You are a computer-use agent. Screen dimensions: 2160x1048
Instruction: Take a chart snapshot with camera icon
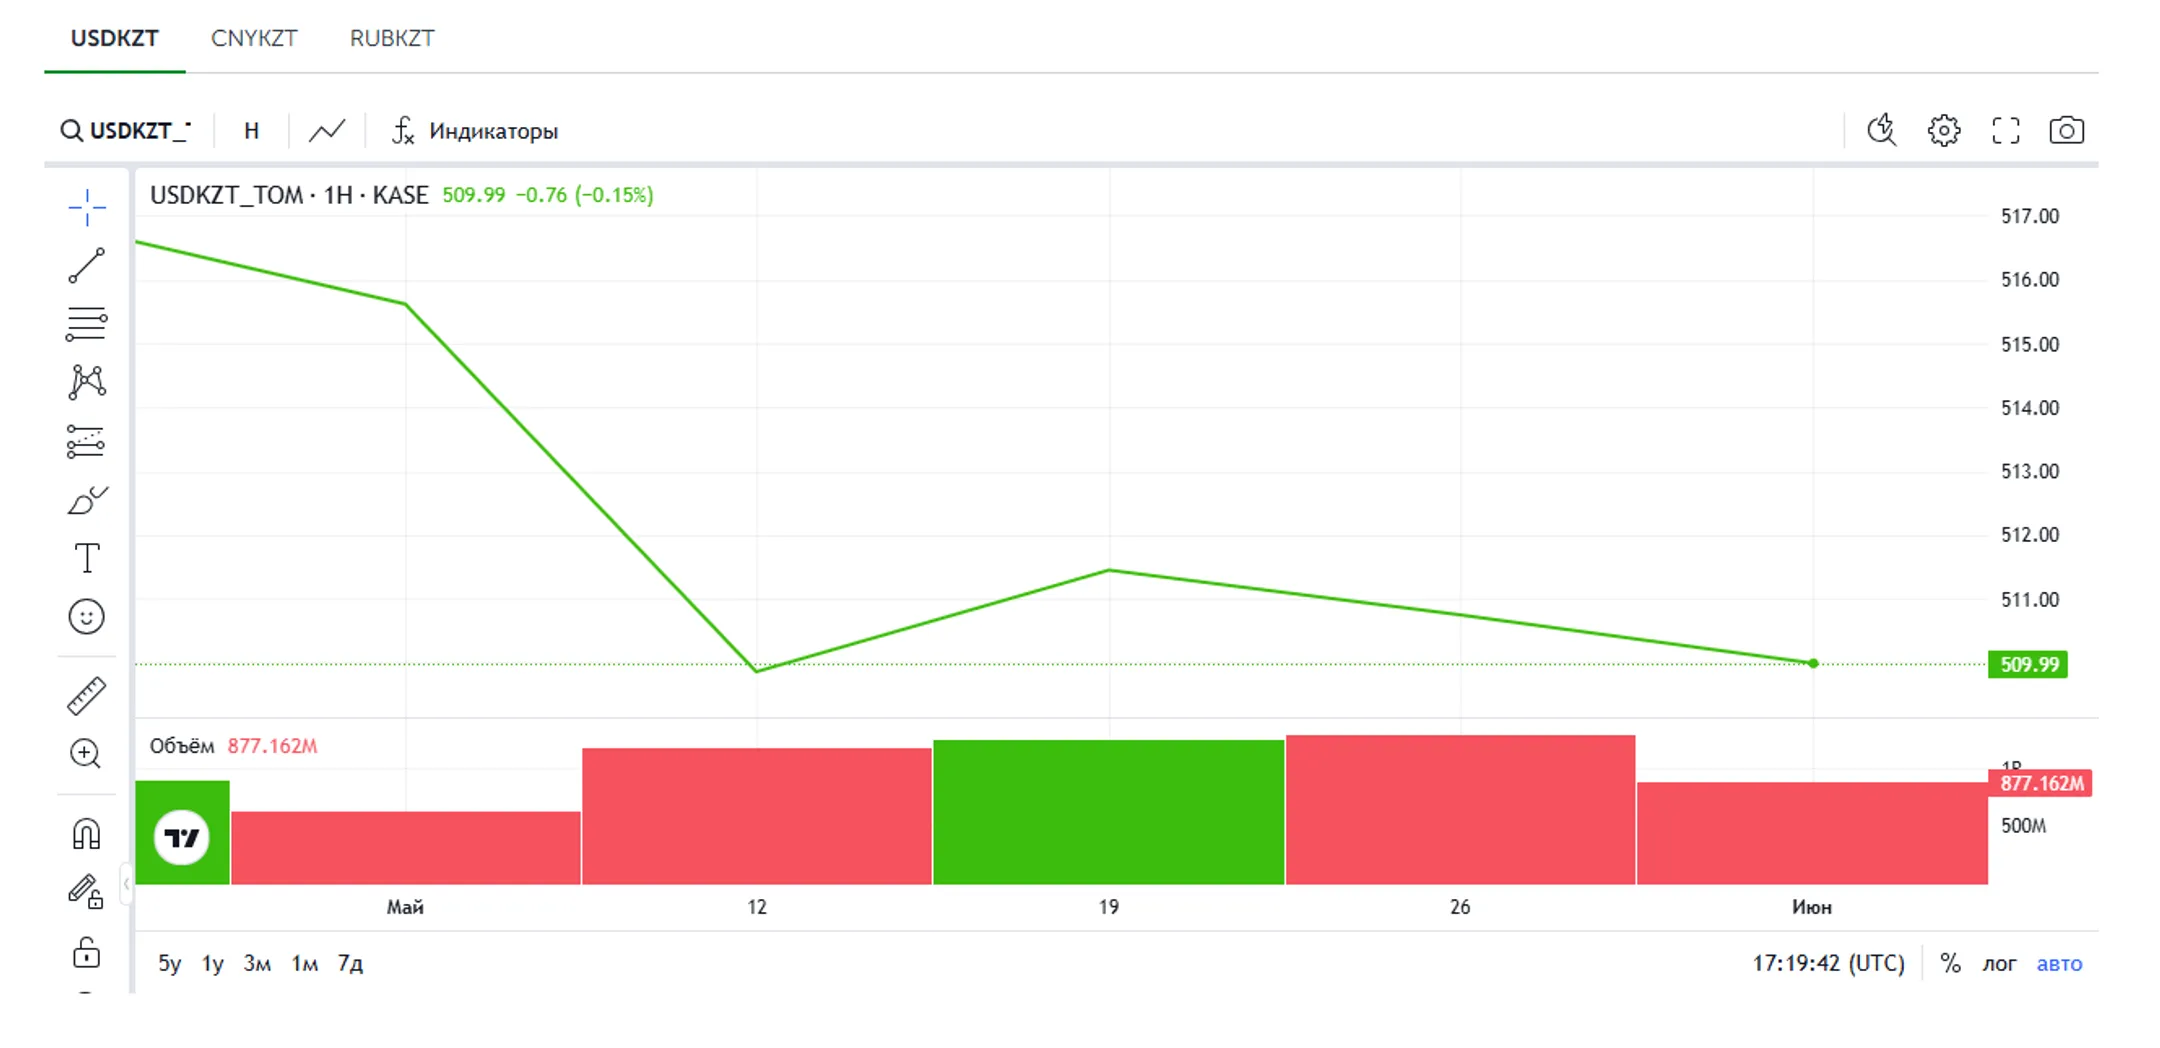[2066, 131]
